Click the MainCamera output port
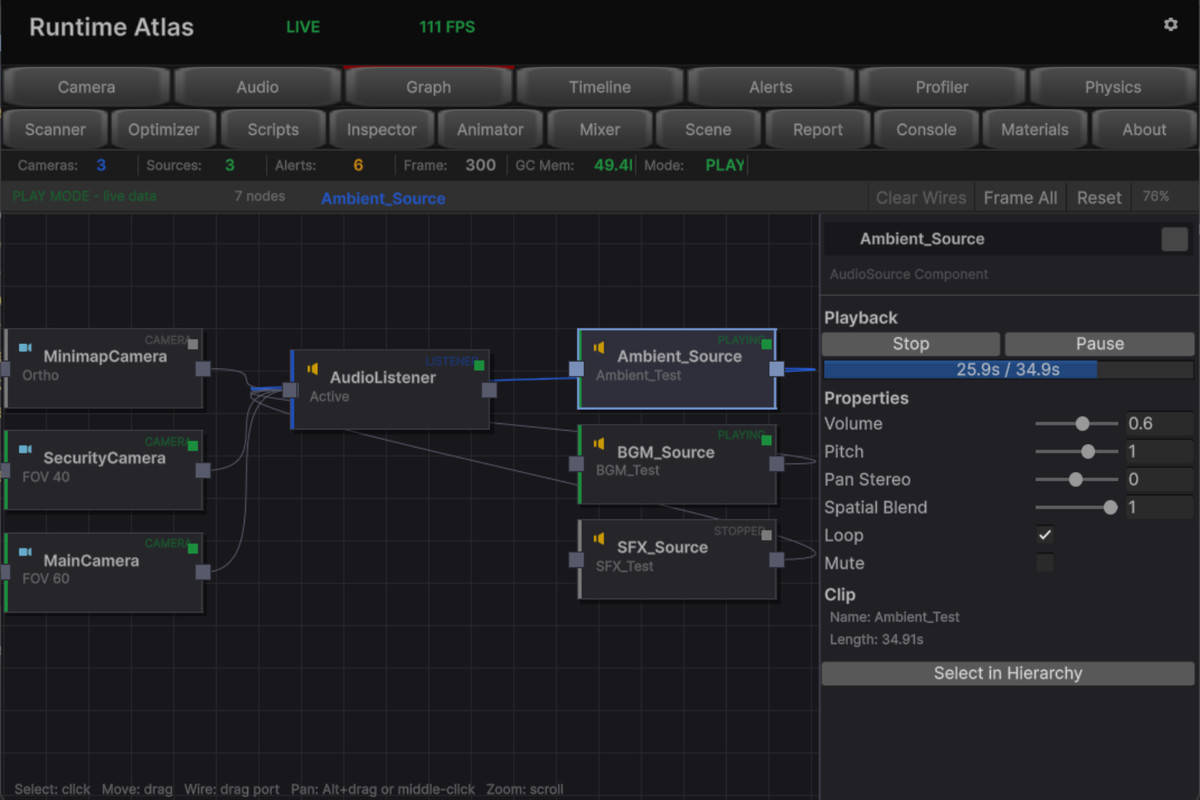This screenshot has height=800, width=1200. click(203, 572)
